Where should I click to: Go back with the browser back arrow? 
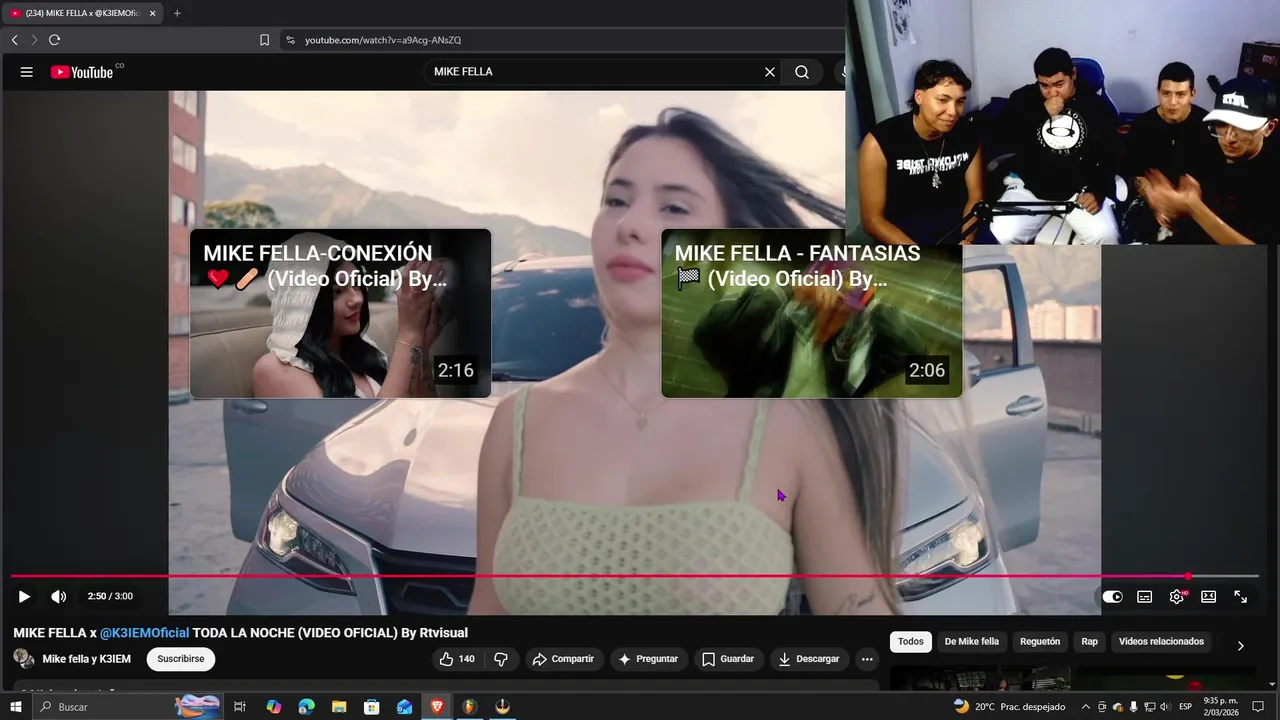tap(14, 40)
